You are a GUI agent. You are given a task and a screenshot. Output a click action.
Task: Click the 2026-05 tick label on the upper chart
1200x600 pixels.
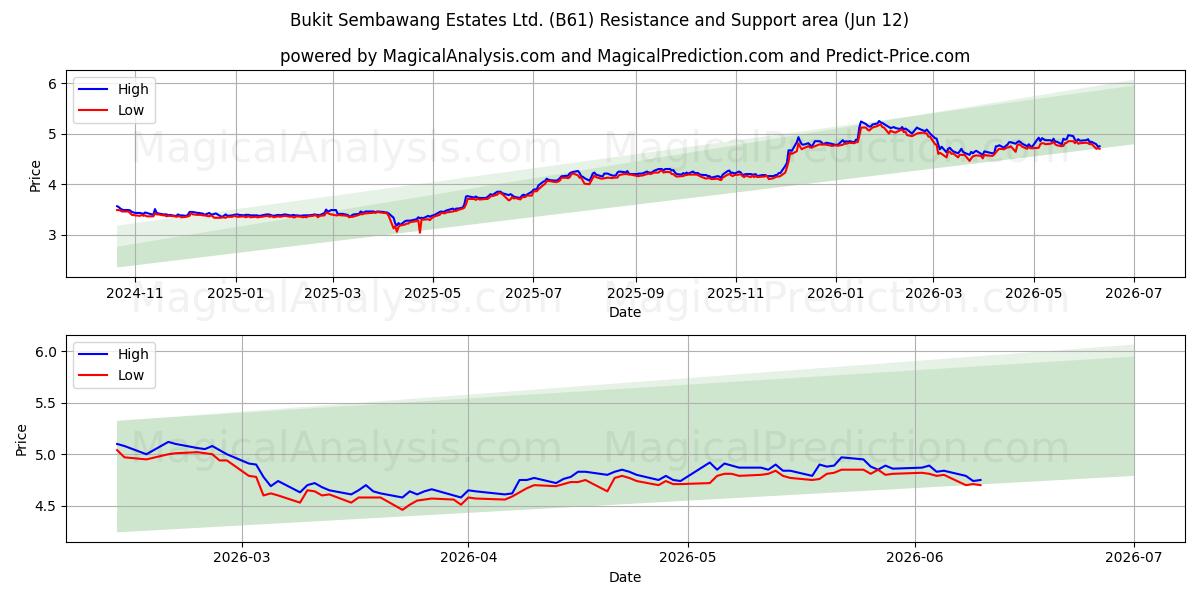click(x=1034, y=294)
